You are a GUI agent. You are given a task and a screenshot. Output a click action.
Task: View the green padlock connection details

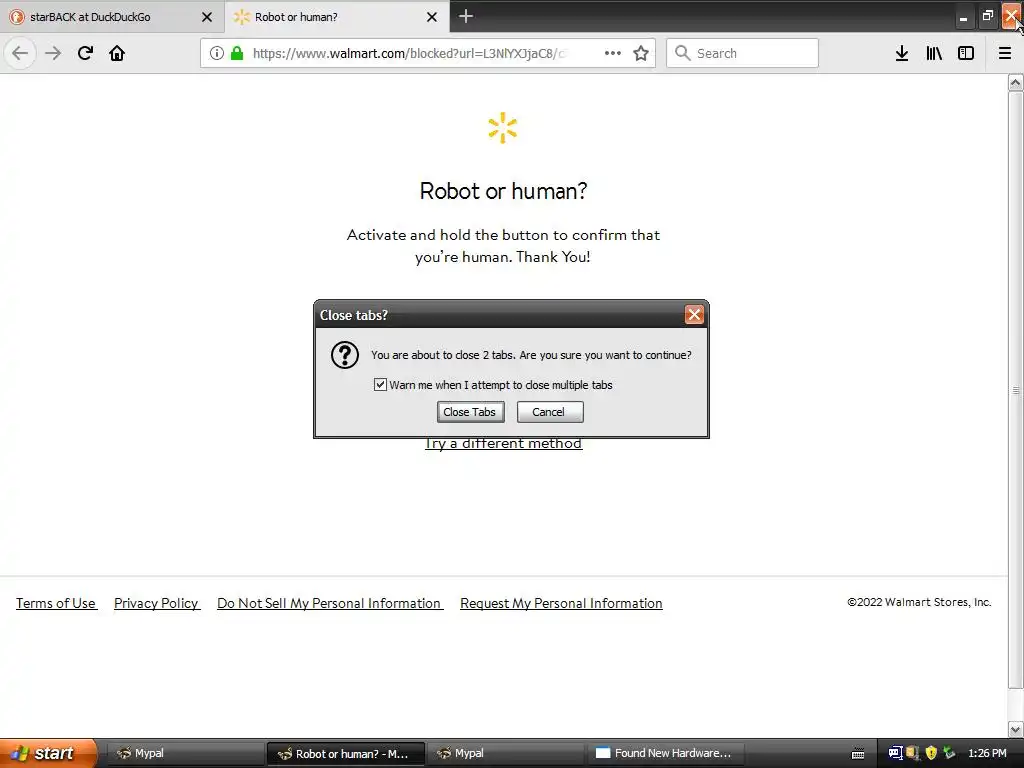237,53
